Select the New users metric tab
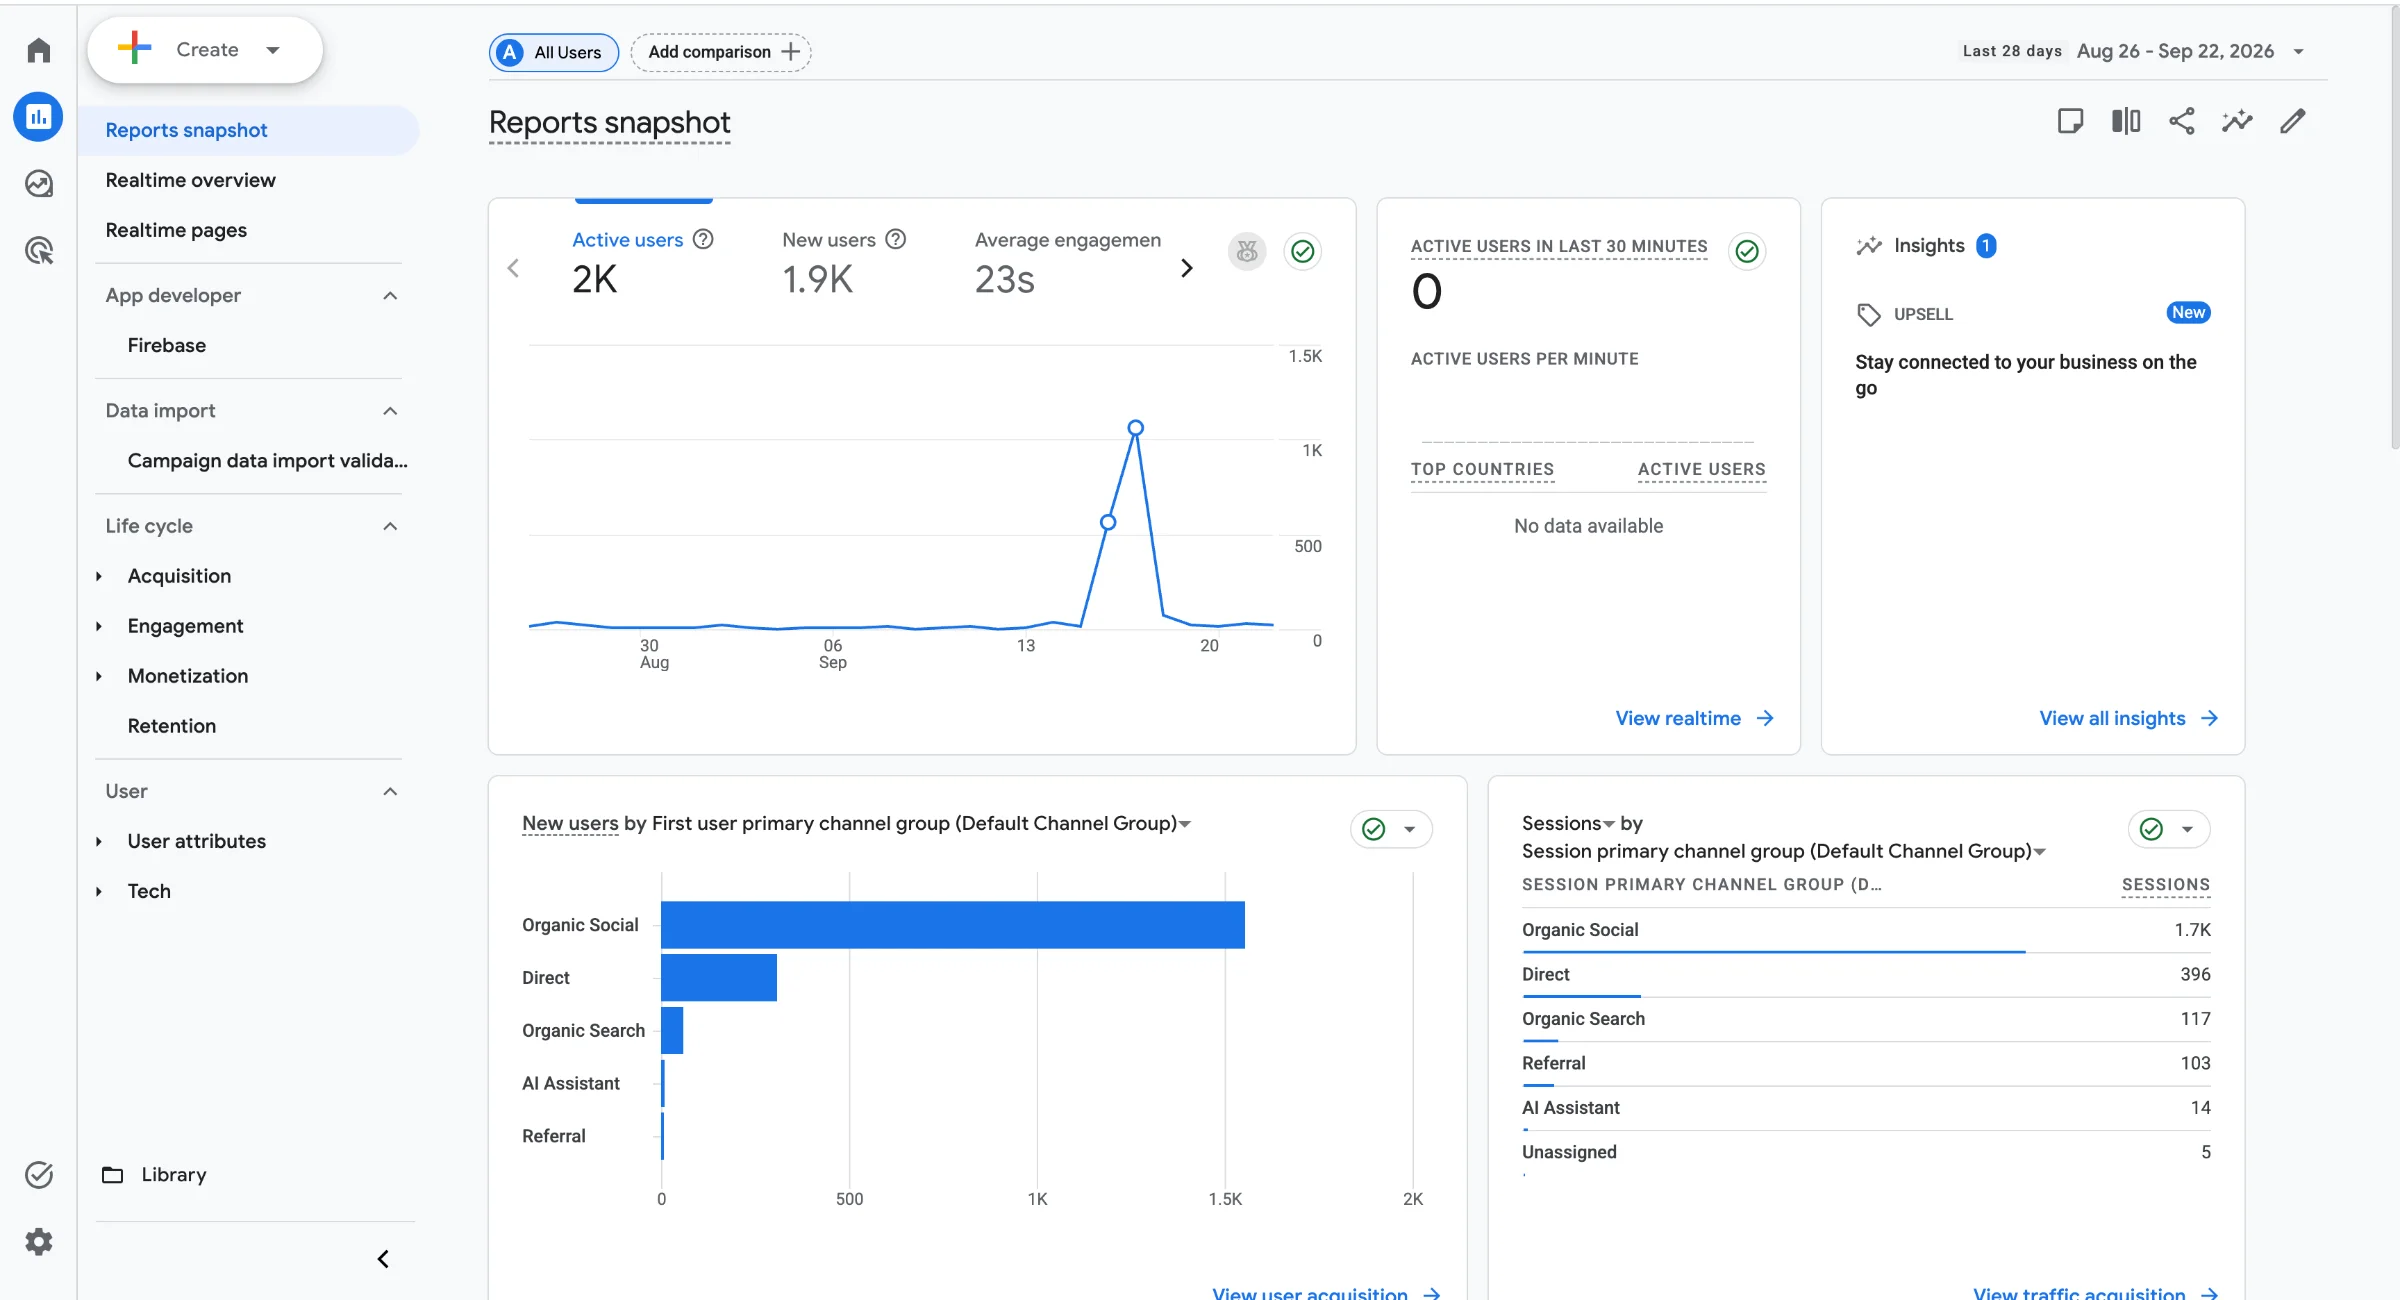Viewport: 2400px width, 1300px height. point(844,262)
